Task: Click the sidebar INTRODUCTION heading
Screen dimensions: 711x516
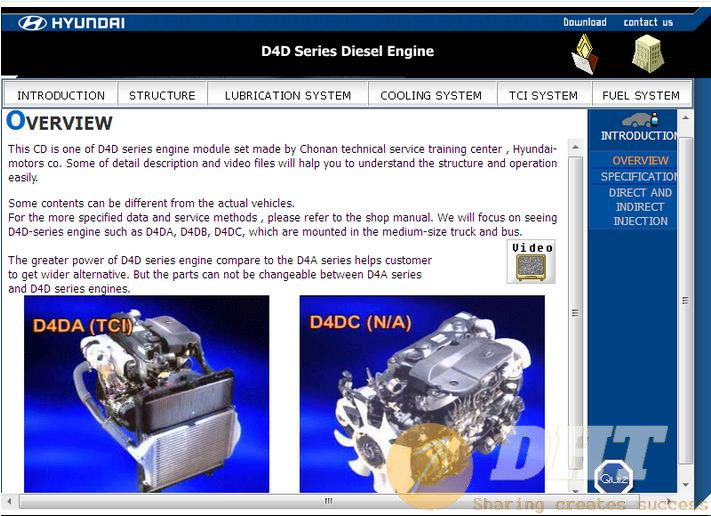Action: point(639,136)
